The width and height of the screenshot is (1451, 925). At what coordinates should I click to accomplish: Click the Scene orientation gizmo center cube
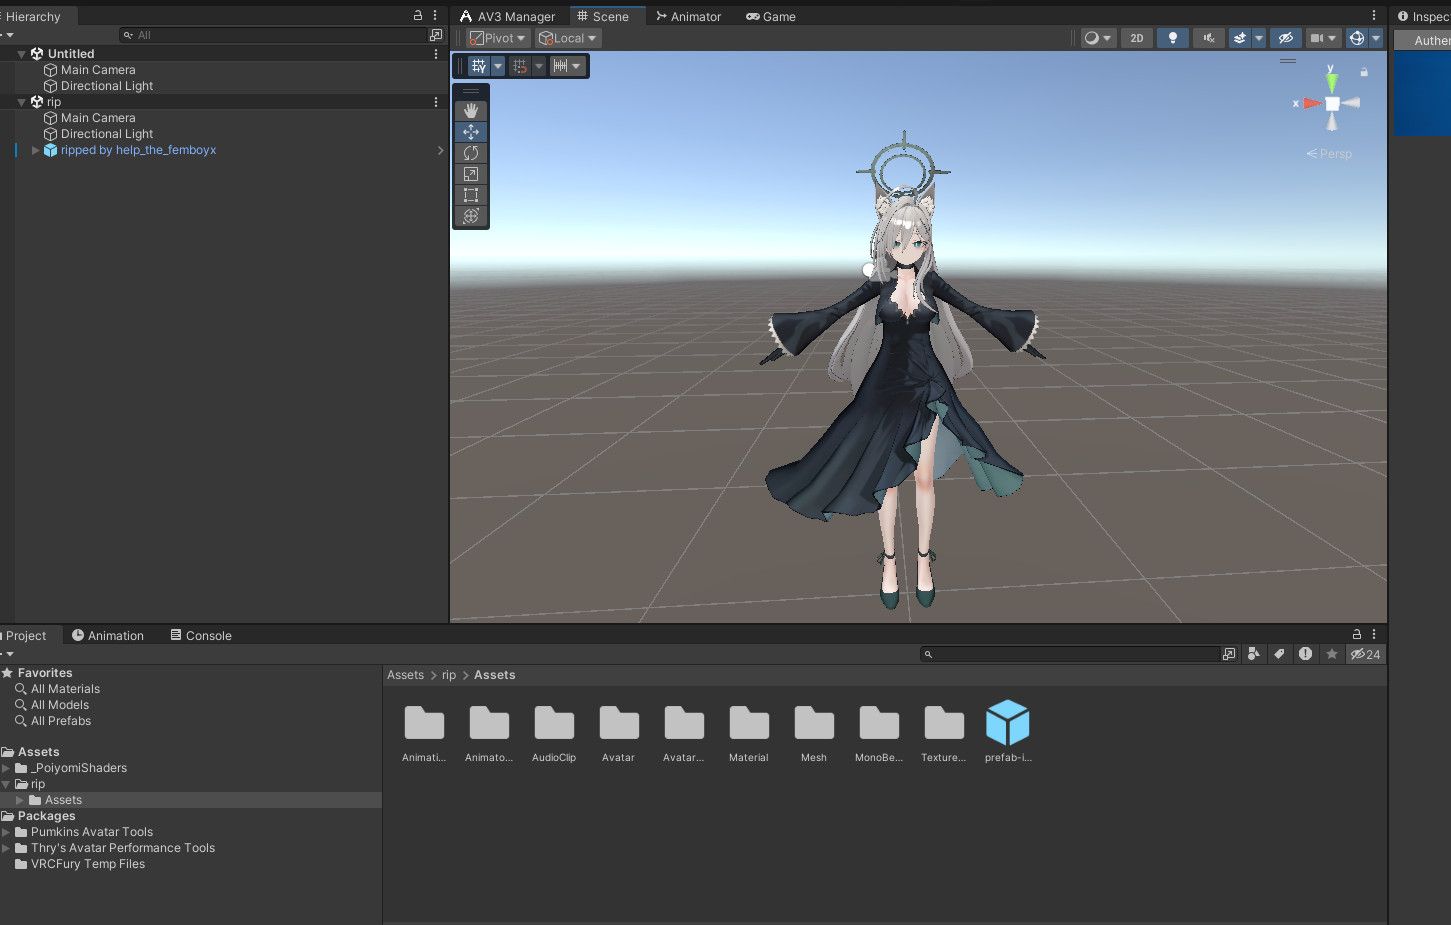point(1332,103)
